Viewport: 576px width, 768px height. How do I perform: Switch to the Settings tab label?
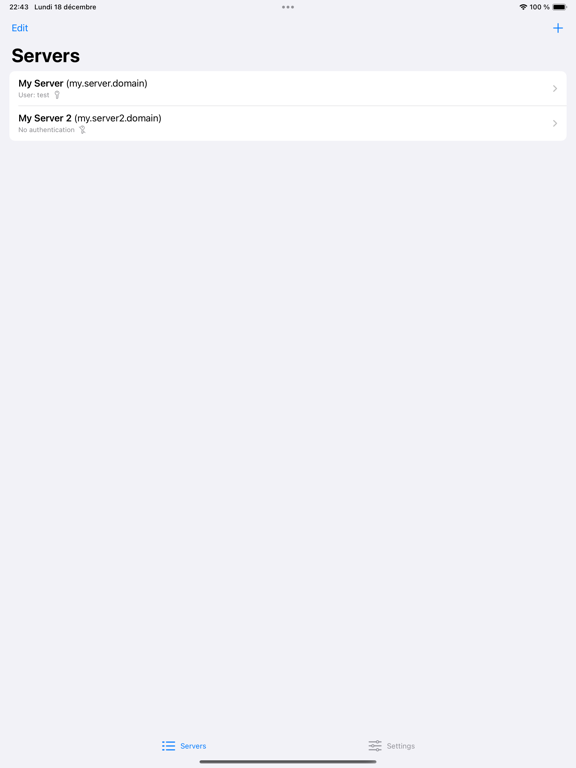(x=401, y=746)
